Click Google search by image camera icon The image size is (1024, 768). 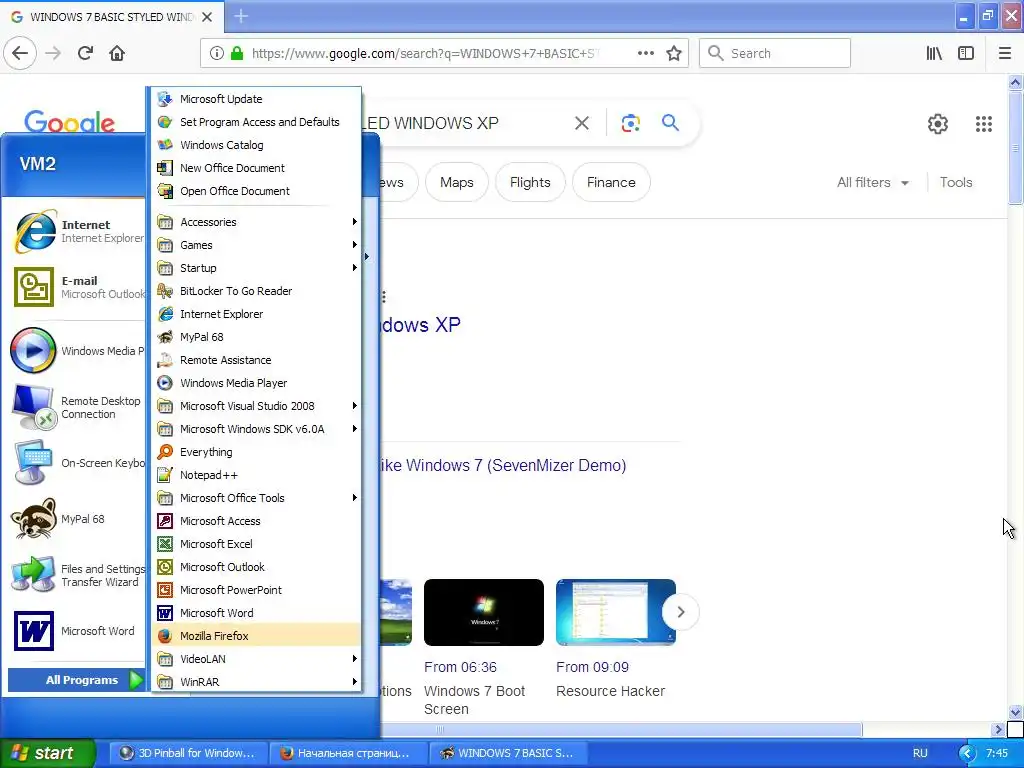tap(630, 123)
